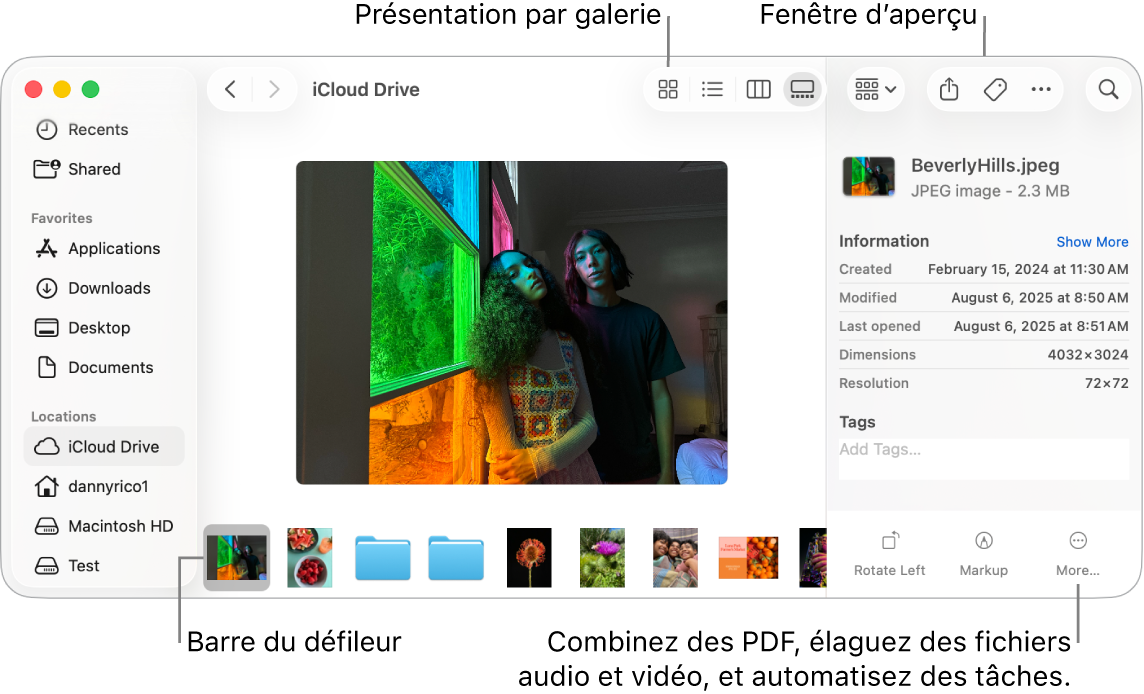Switch to List view

(712, 89)
